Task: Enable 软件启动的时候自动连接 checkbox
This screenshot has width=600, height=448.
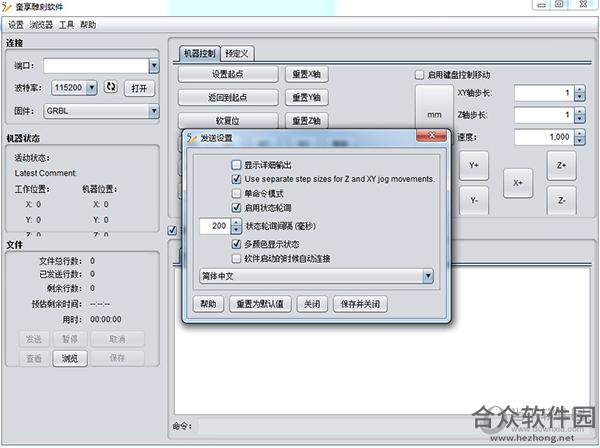Action: click(x=236, y=259)
